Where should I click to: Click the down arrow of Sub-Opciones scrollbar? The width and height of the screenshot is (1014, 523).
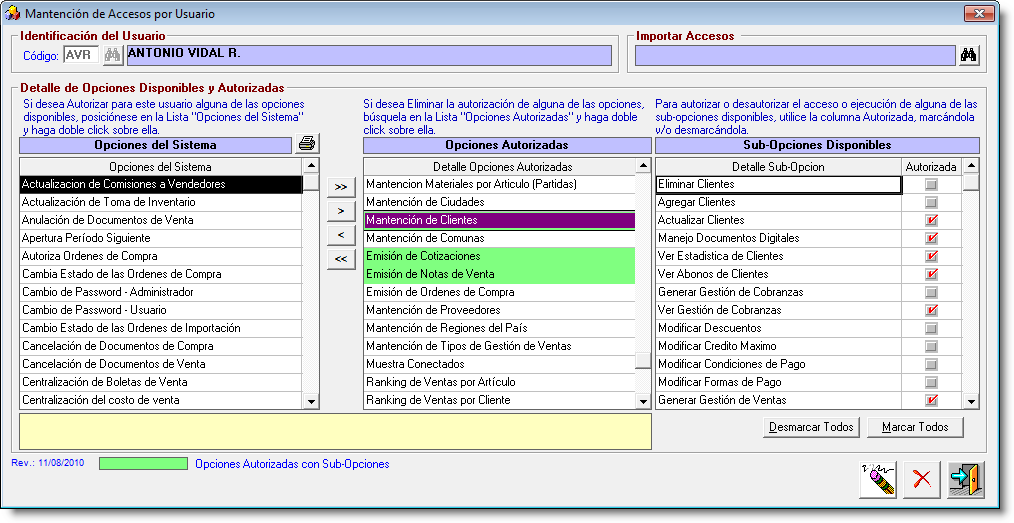point(971,401)
